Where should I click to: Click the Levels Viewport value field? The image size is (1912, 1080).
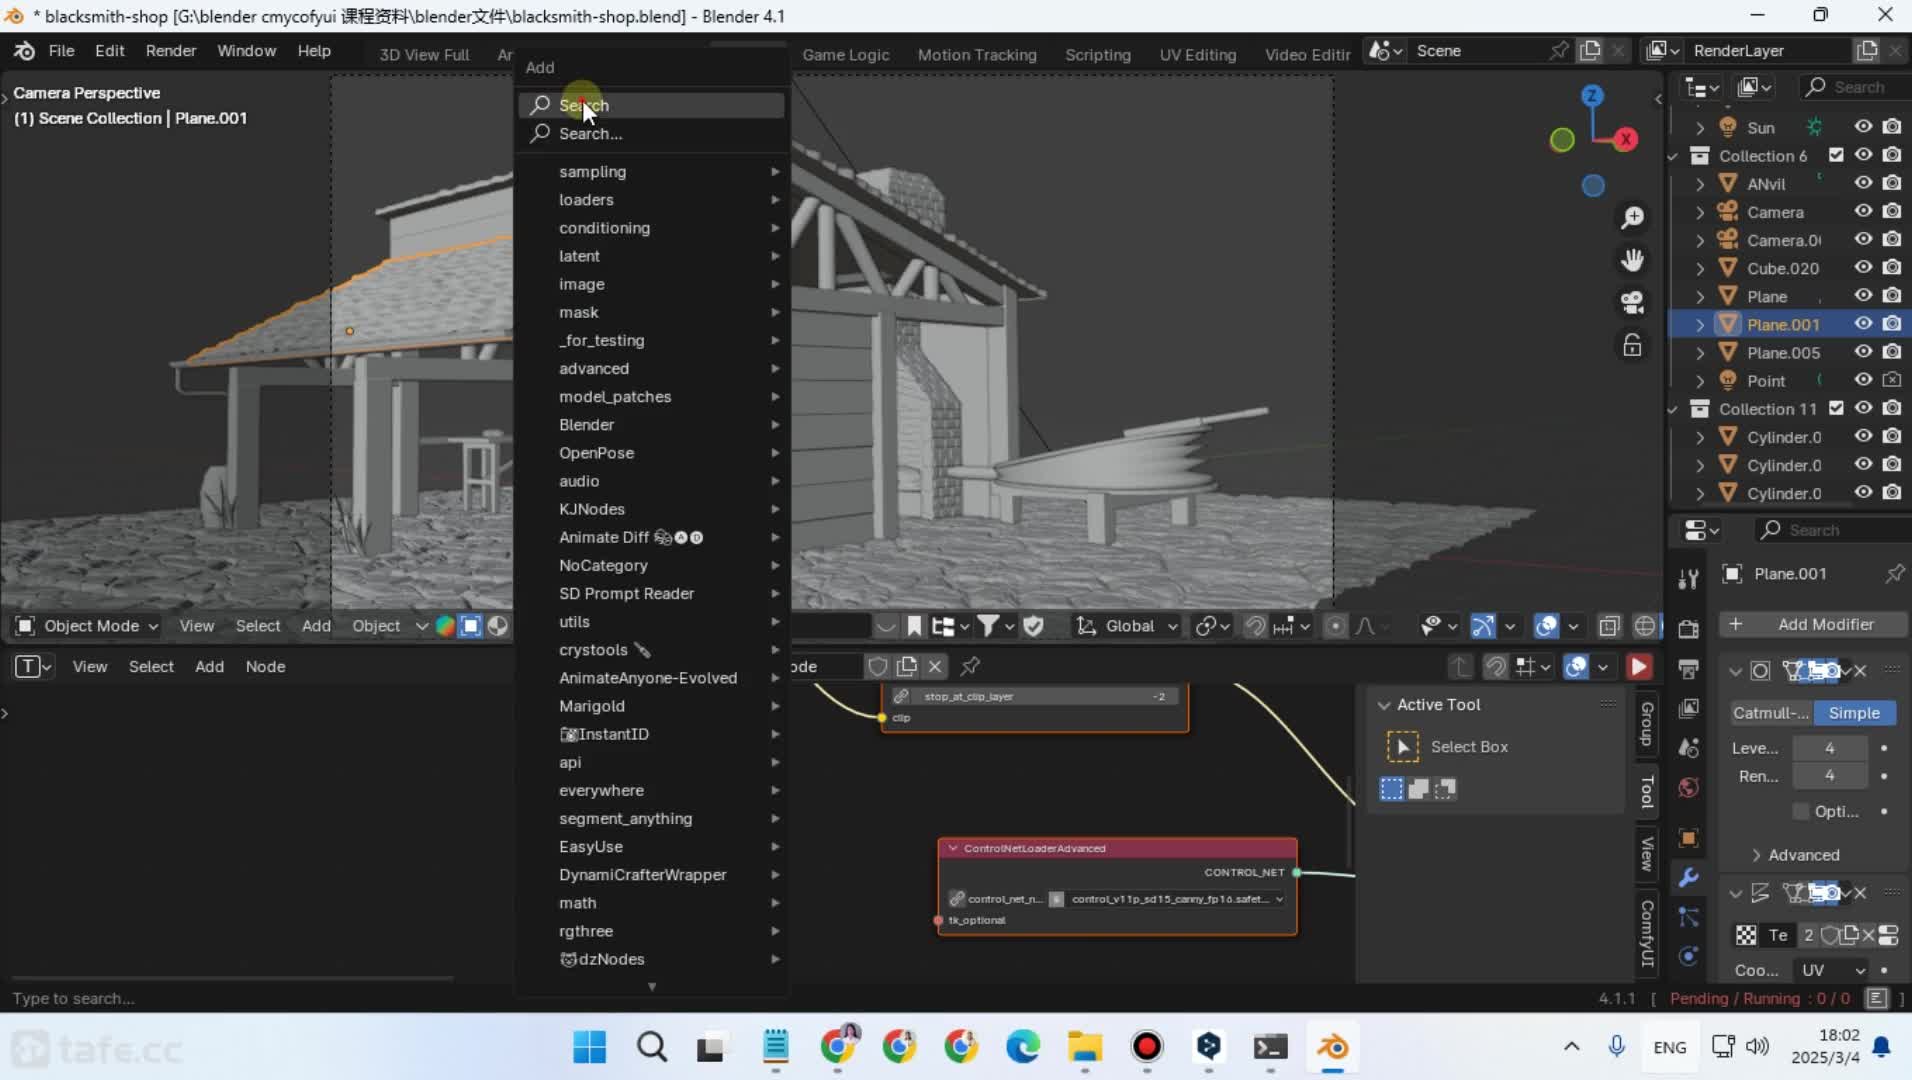(x=1829, y=748)
